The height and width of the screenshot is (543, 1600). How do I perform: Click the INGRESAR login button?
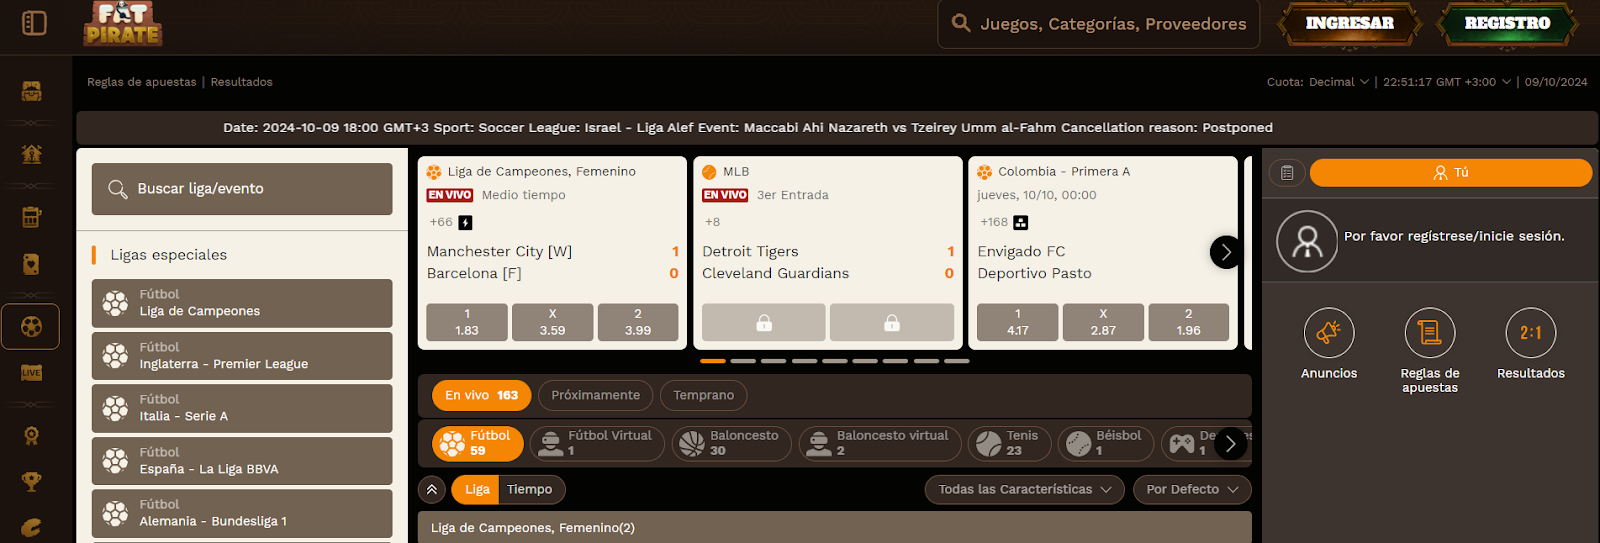(x=1350, y=23)
